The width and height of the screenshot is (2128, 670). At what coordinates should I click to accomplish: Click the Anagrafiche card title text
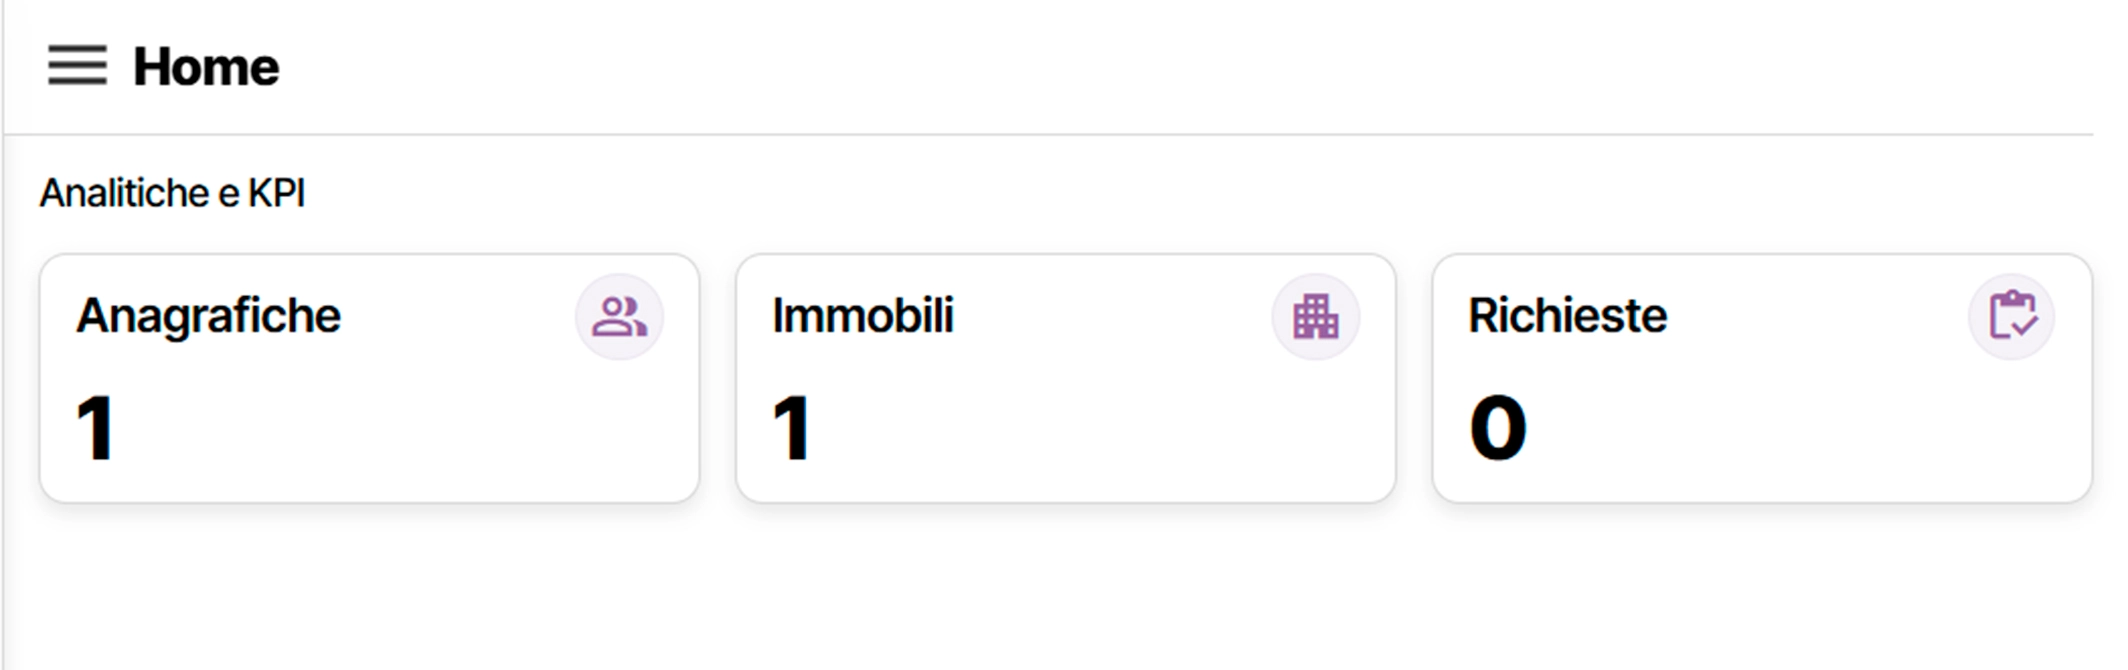[x=208, y=316]
